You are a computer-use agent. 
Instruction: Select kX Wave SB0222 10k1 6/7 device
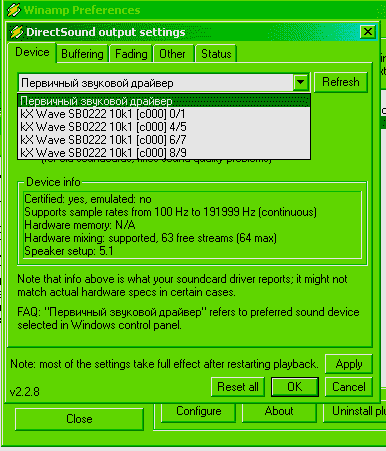coord(164,140)
